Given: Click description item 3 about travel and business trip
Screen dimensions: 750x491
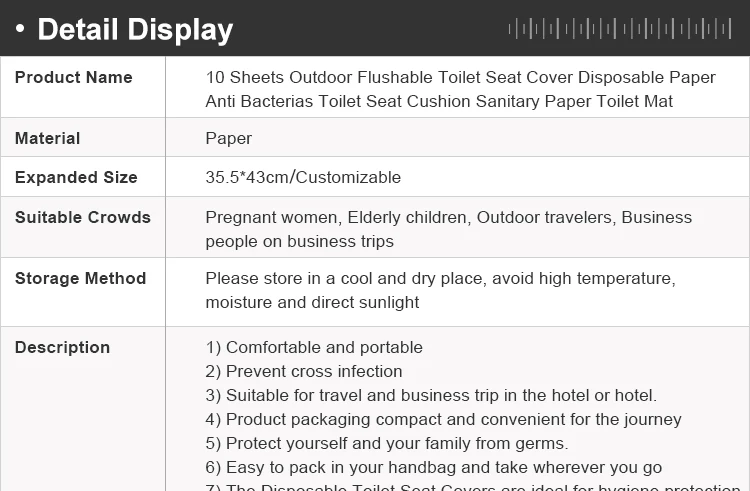Looking at the screenshot, I should pyautogui.click(x=431, y=395).
